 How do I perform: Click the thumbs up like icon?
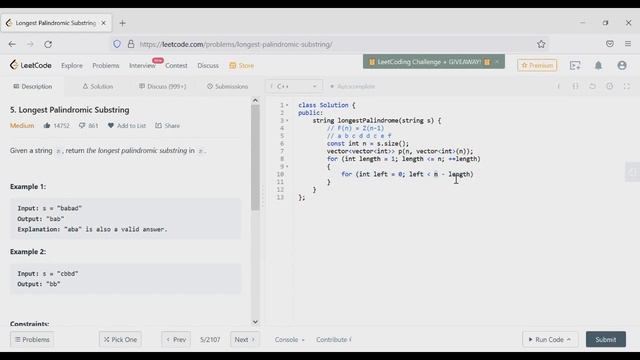pos(47,126)
